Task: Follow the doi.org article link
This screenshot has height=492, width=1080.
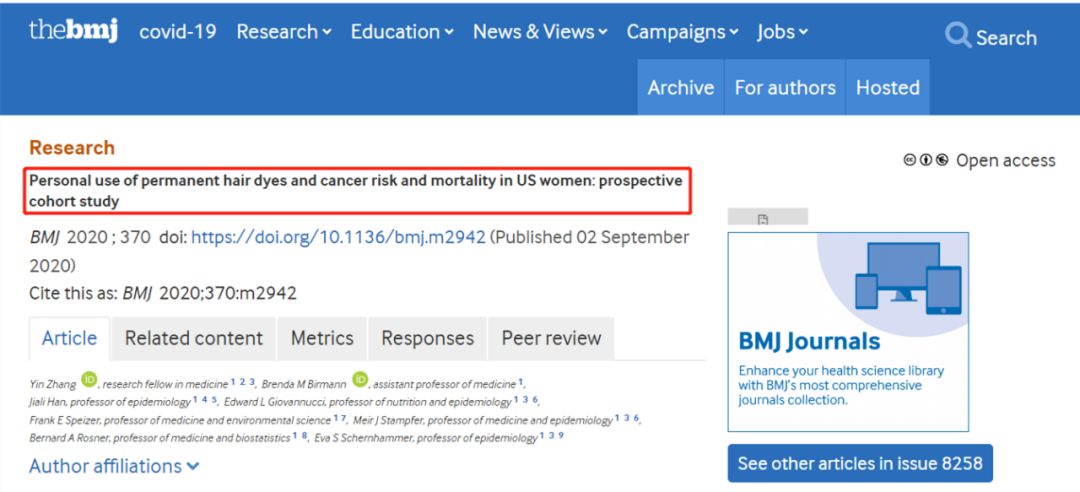Action: click(x=338, y=237)
